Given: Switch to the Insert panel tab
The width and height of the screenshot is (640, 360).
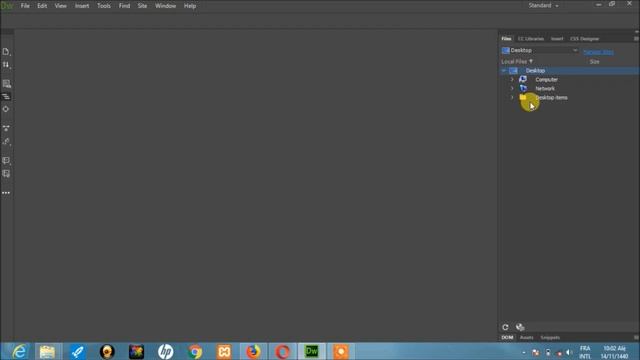Looking at the screenshot, I should pyautogui.click(x=557, y=39).
